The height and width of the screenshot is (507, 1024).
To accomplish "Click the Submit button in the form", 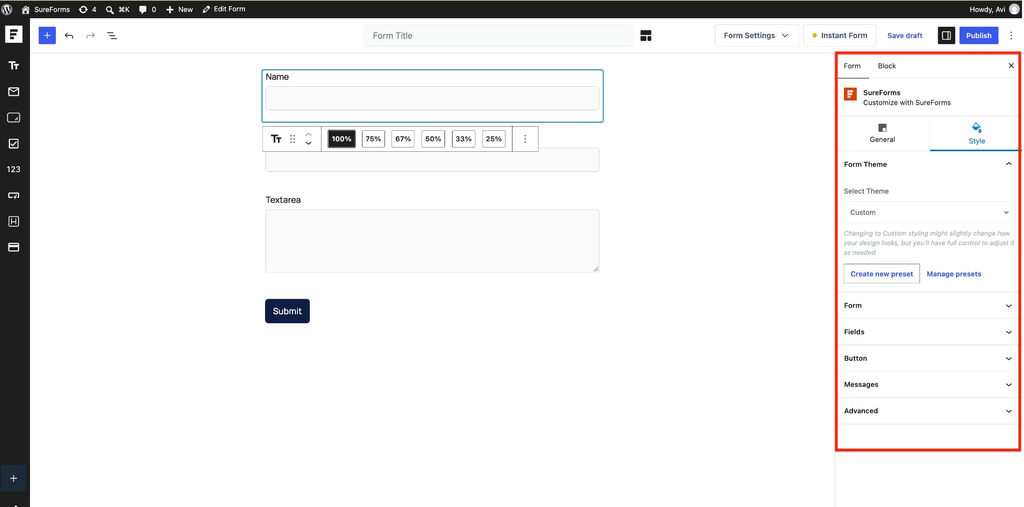I will pyautogui.click(x=287, y=311).
